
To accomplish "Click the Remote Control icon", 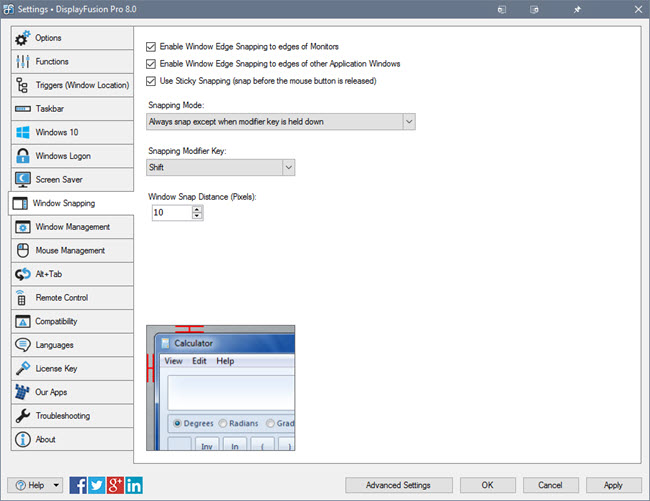I will tap(21, 298).
